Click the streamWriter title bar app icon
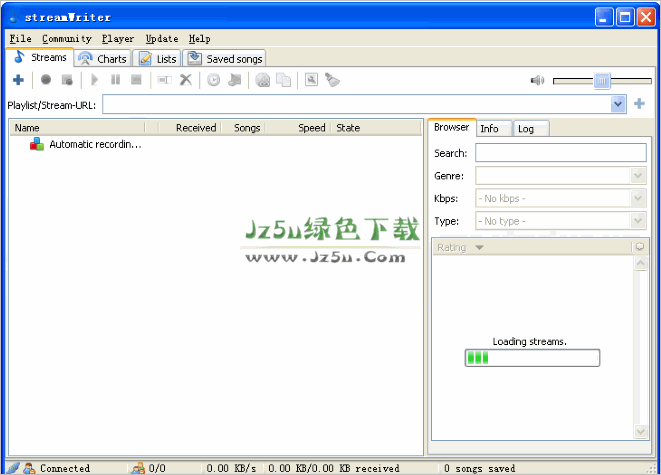This screenshot has width=661, height=475. [x=14, y=17]
